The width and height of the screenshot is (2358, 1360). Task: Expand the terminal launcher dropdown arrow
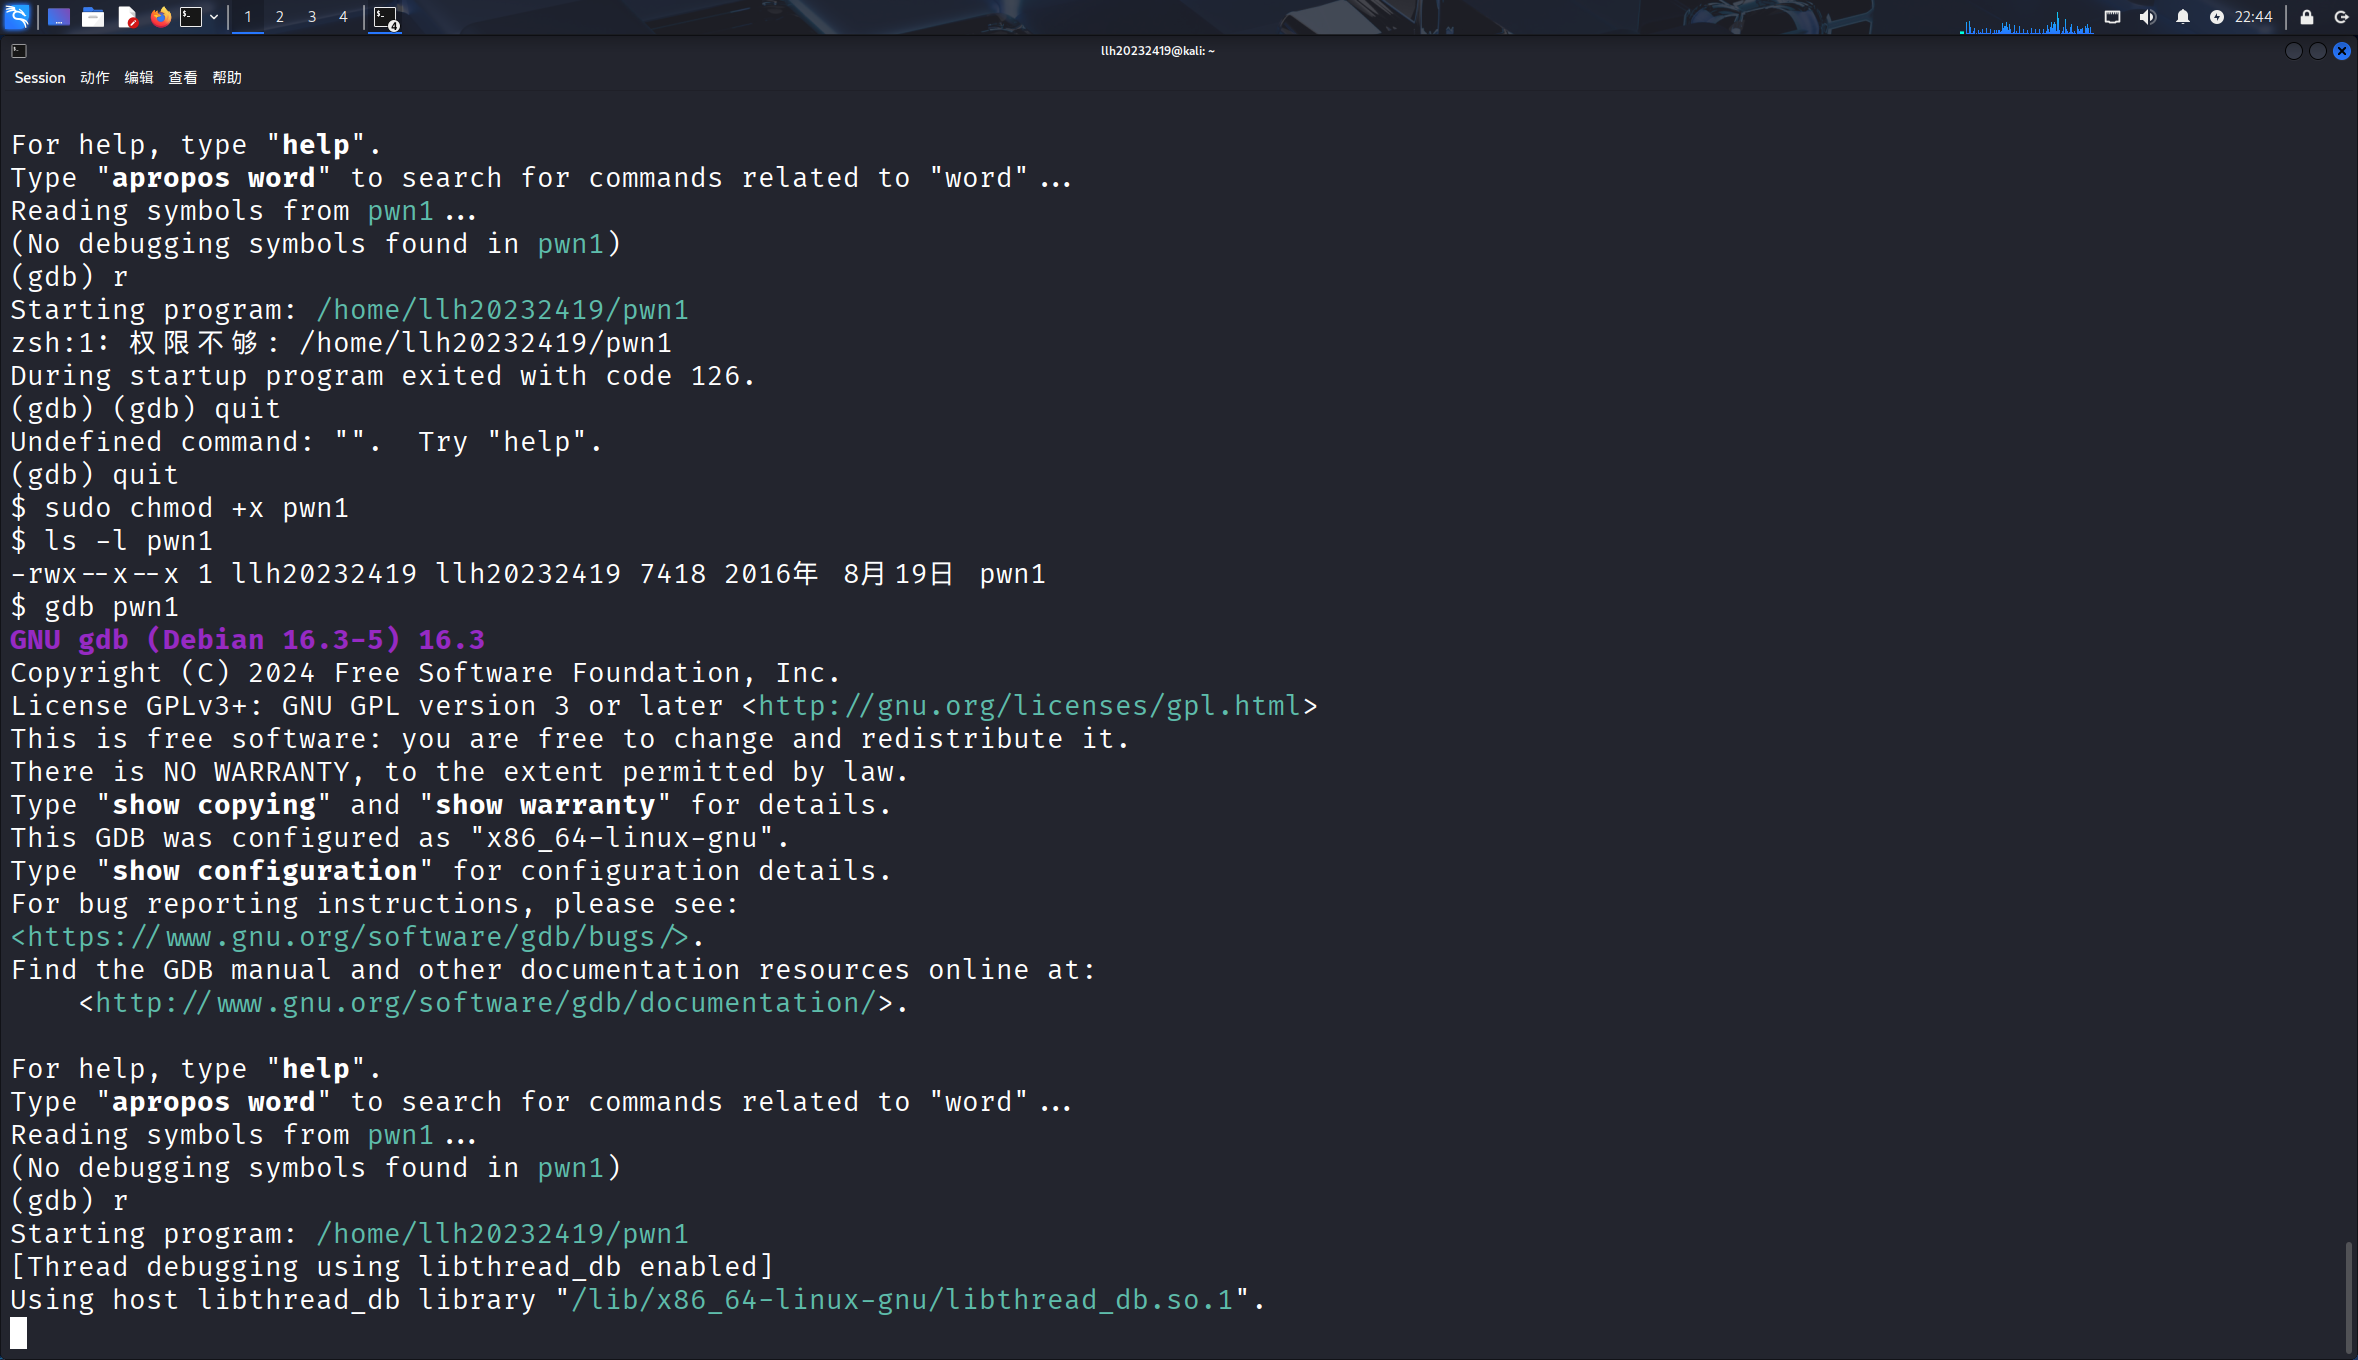click(214, 17)
